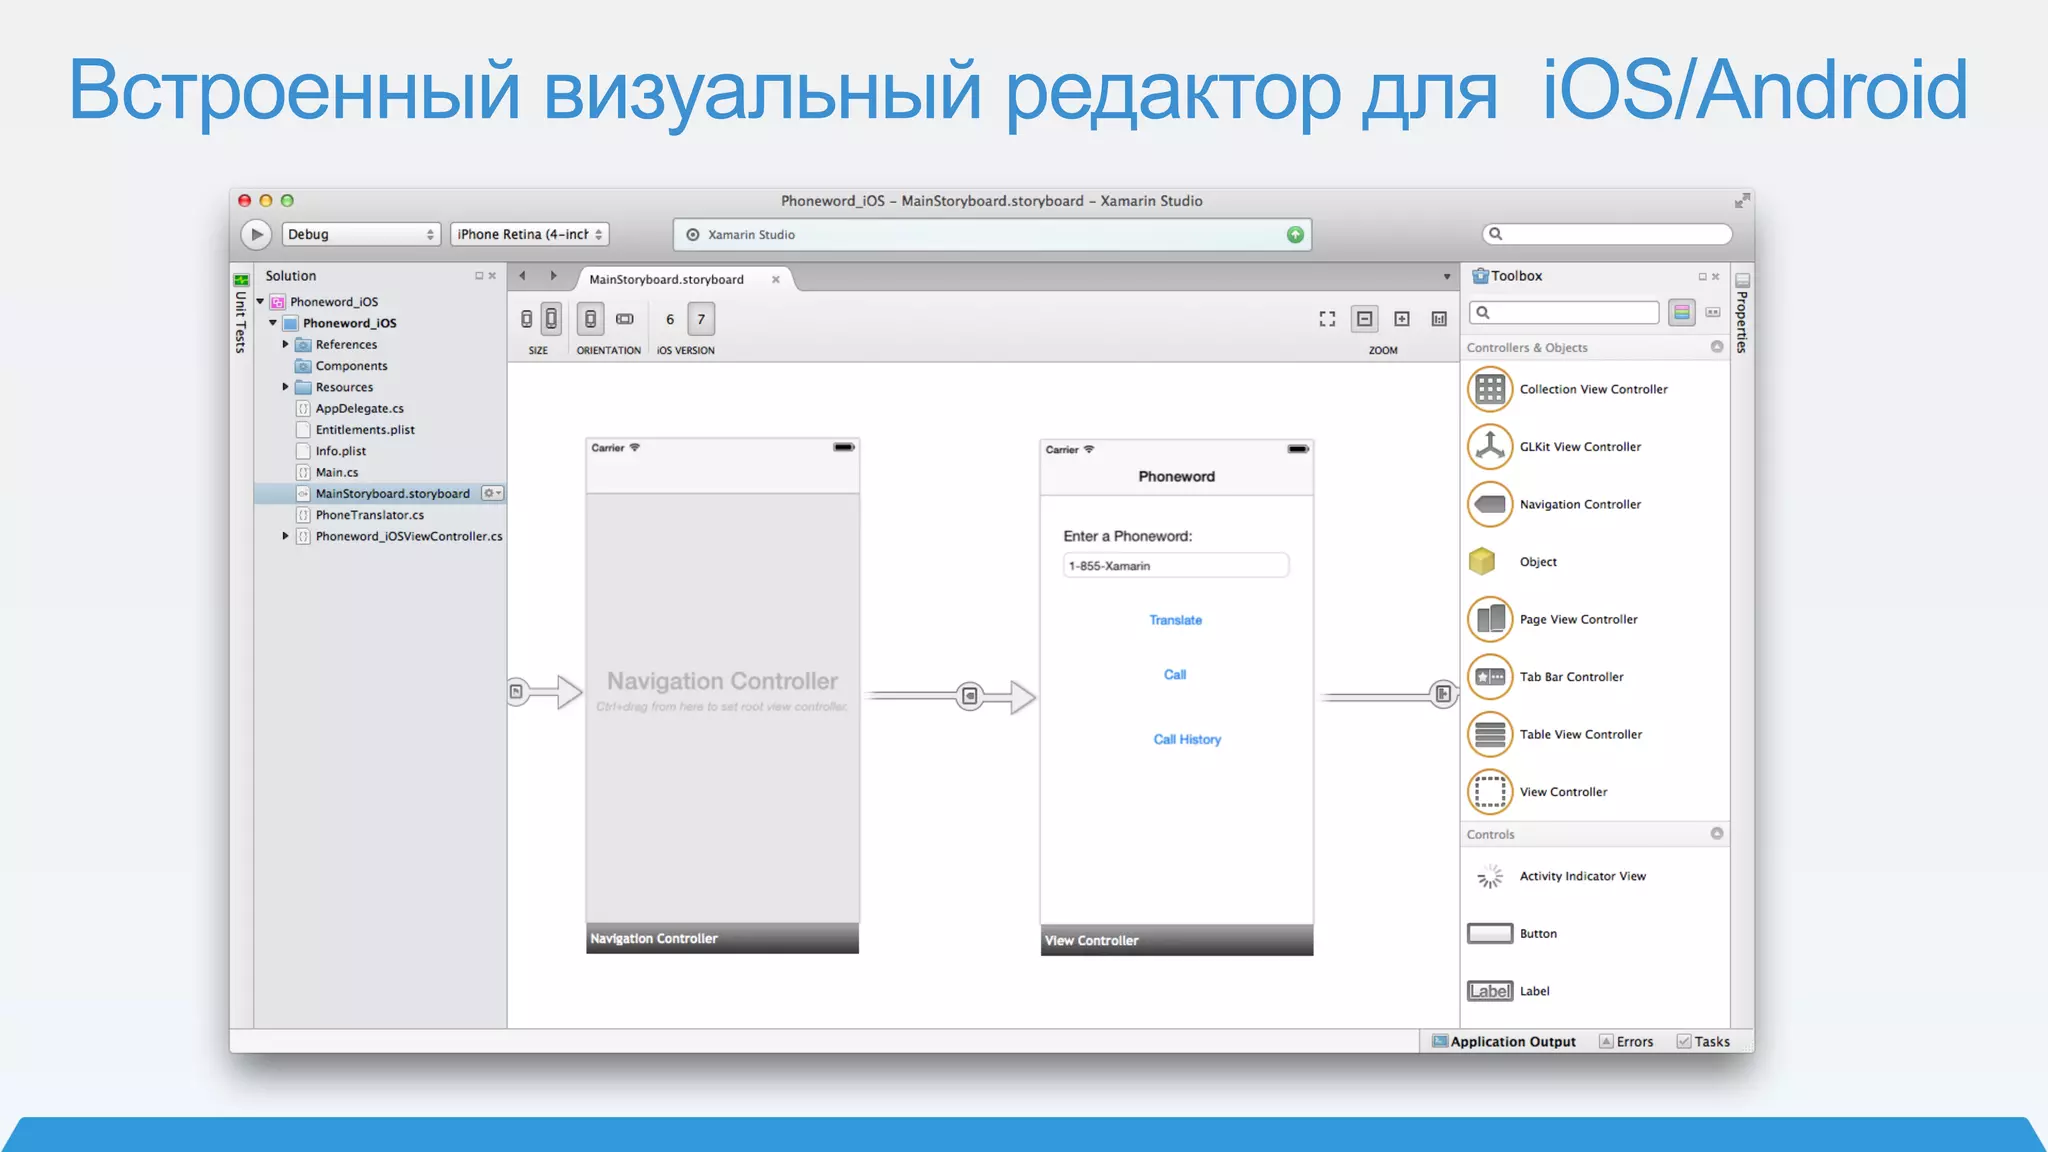
Task: Open the Errors pad
Action: (1626, 1041)
